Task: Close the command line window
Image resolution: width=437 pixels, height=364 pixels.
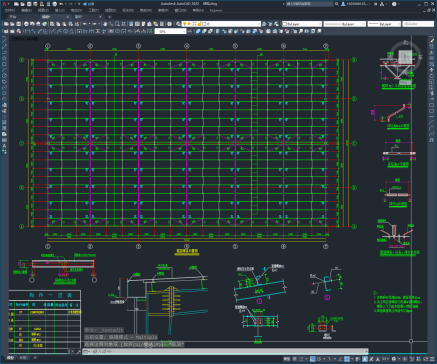Action: pyautogui.click(x=72, y=351)
